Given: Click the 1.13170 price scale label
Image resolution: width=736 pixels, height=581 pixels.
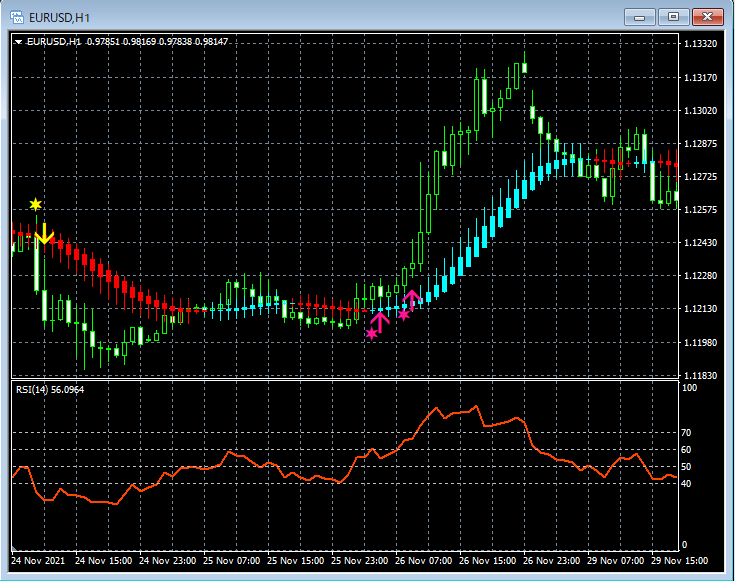Looking at the screenshot, I should pyautogui.click(x=700, y=77).
